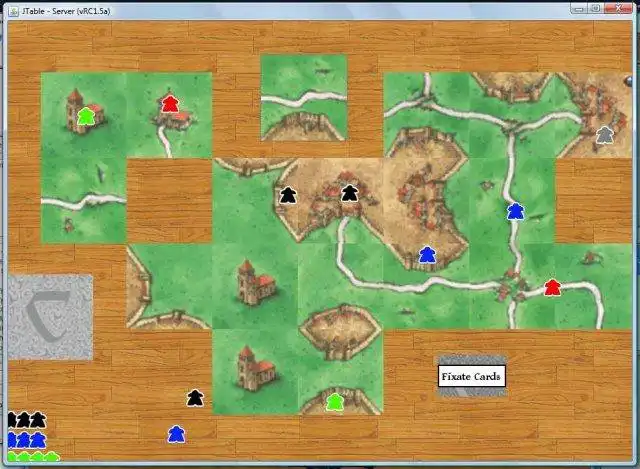Click the Fixate Cards button

point(471,376)
